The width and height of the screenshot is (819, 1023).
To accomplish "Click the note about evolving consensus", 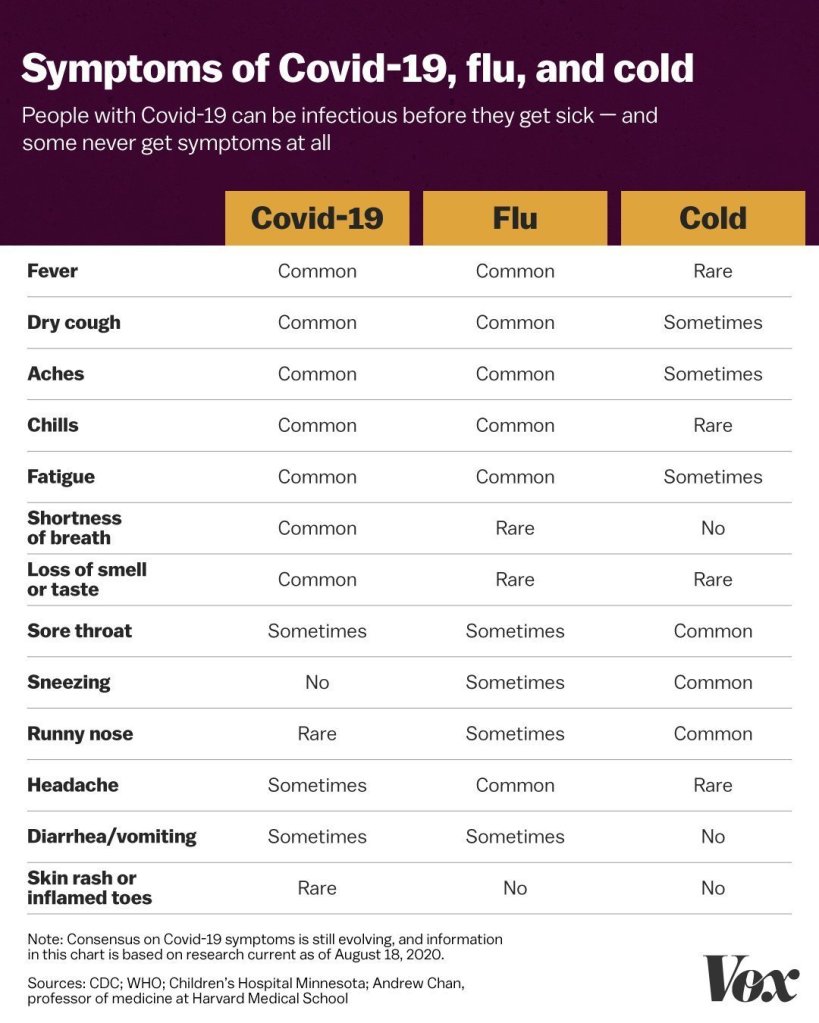I will point(265,946).
